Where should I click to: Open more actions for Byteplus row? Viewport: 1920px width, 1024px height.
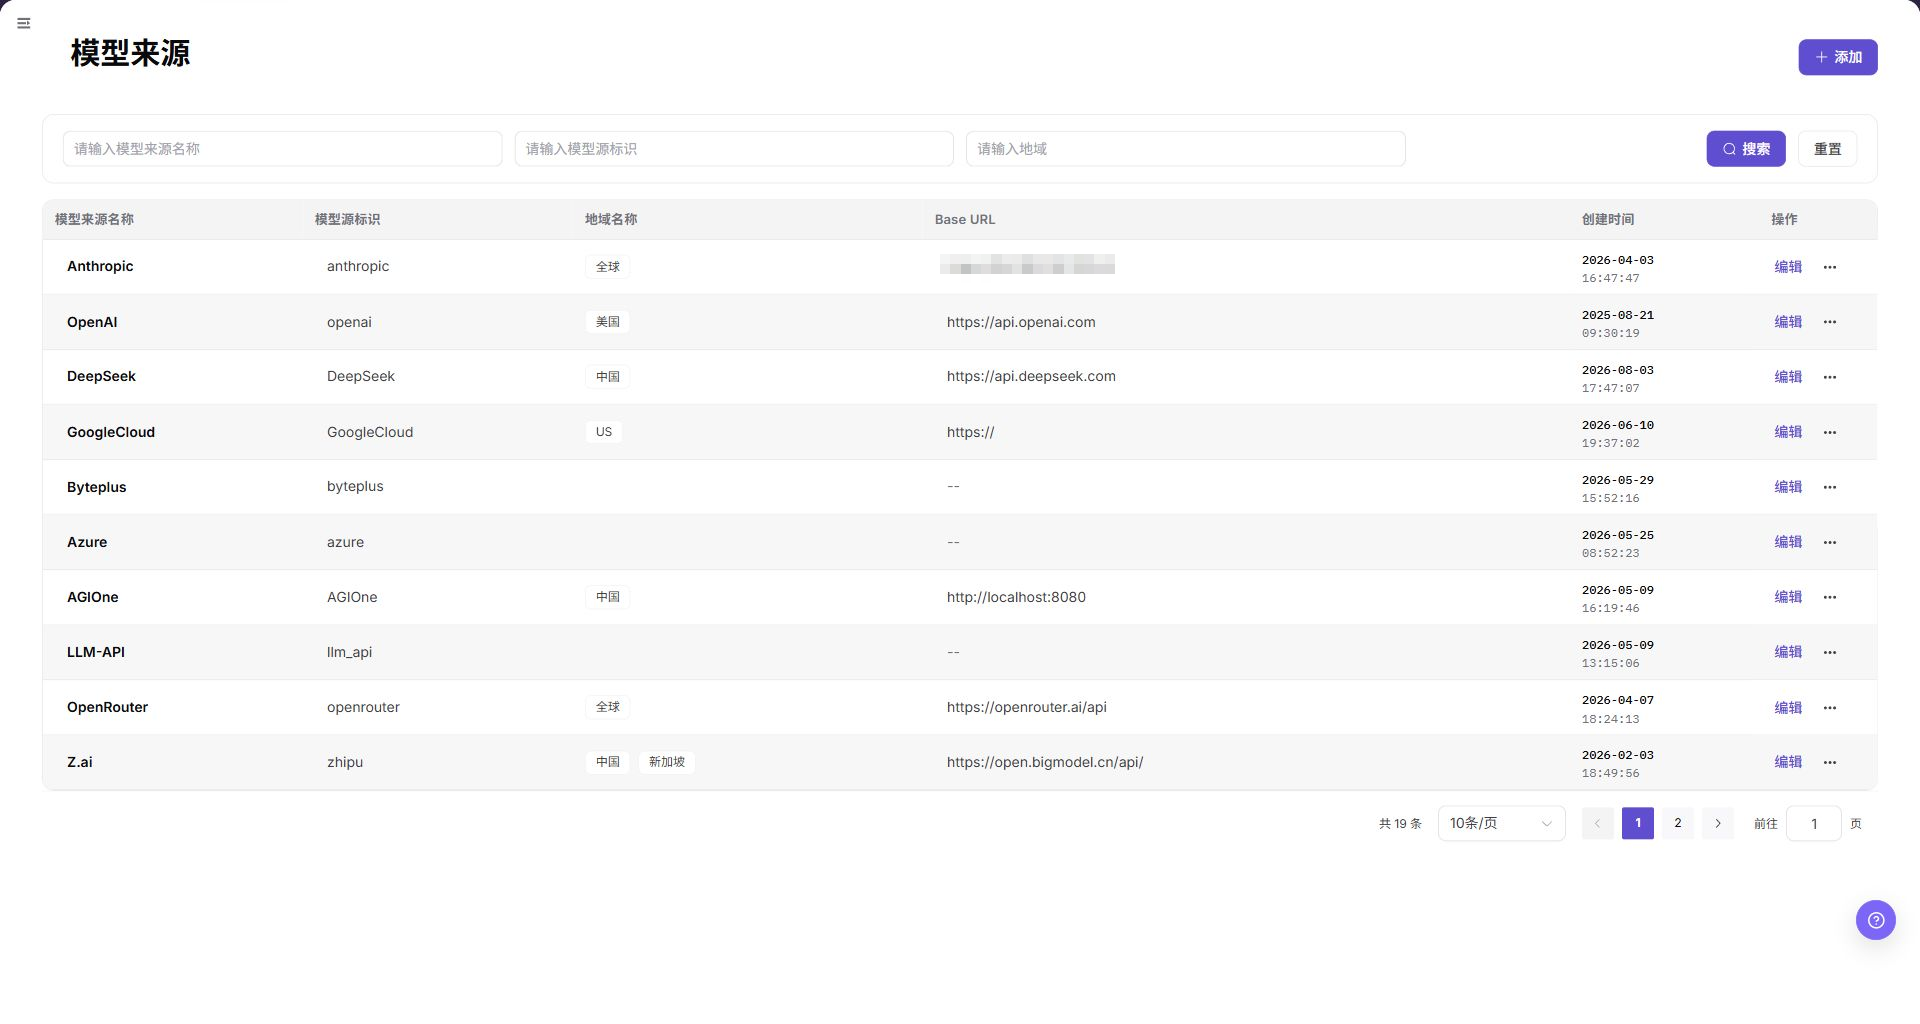click(1829, 487)
